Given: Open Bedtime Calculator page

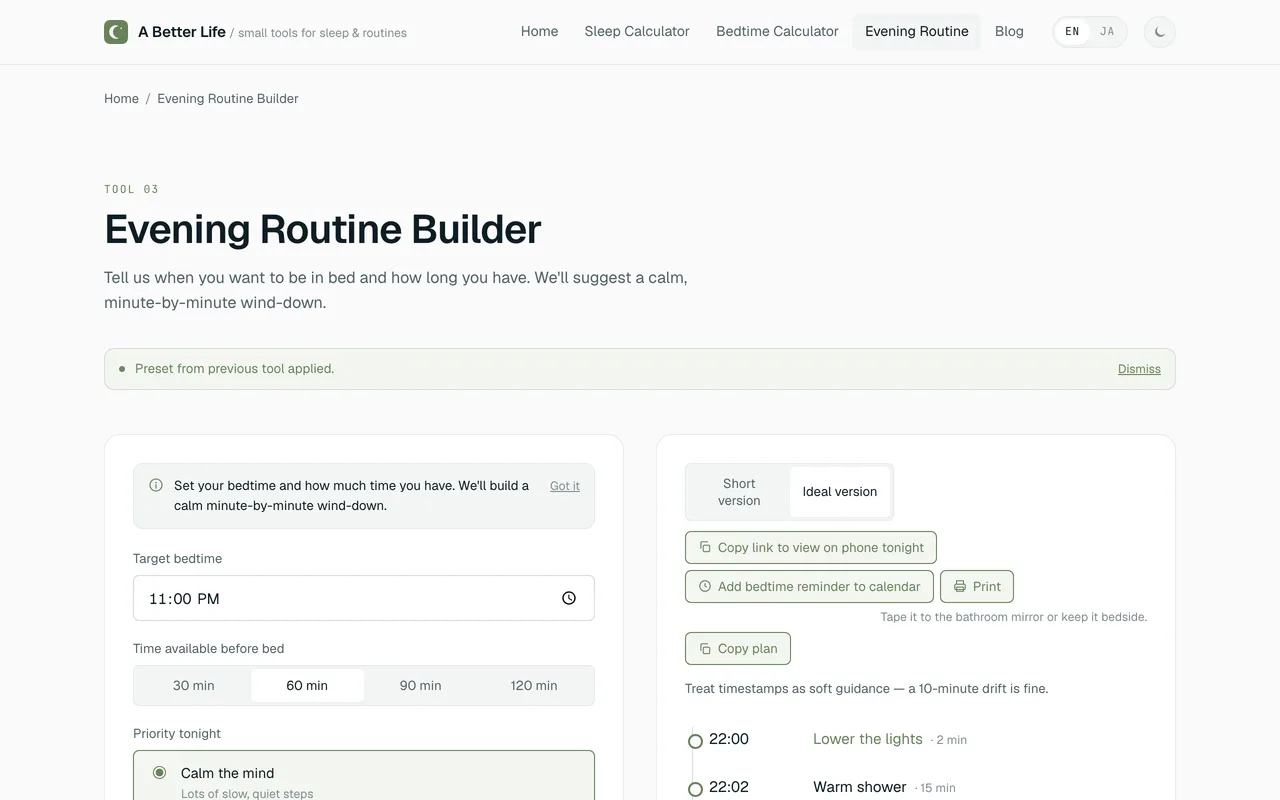Looking at the screenshot, I should pos(777,32).
